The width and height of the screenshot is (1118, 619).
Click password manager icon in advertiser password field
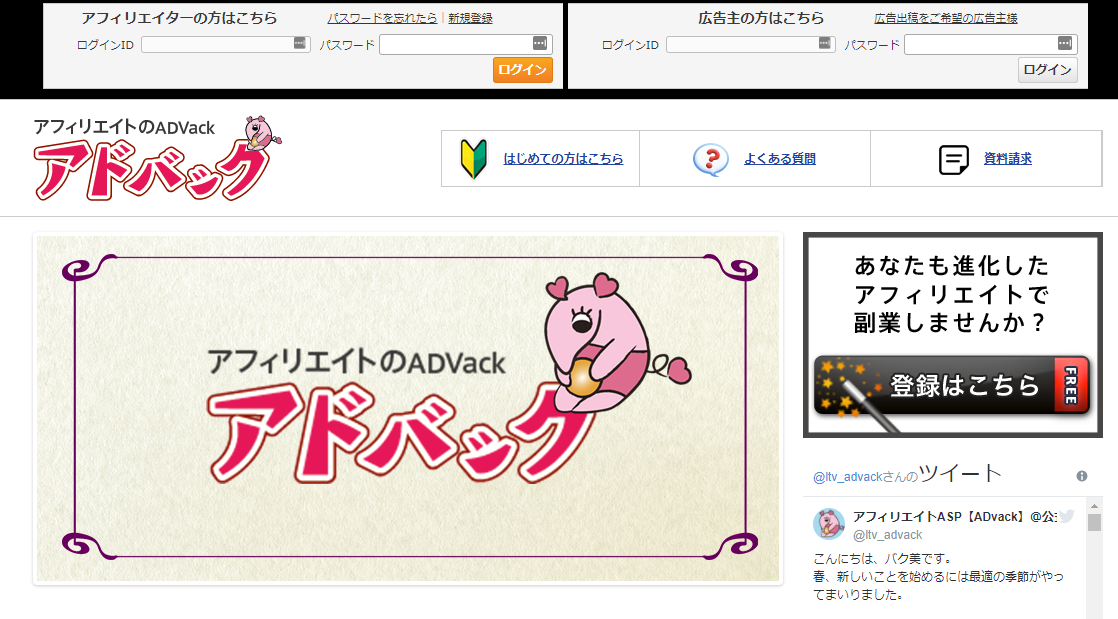1065,44
